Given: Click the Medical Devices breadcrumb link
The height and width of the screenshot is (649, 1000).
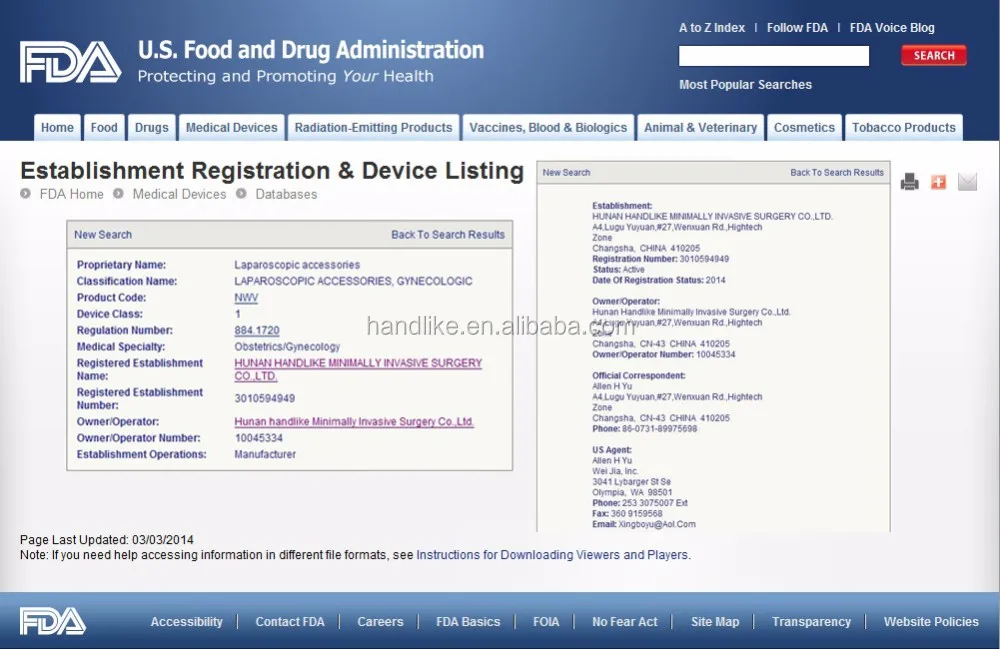Looking at the screenshot, I should click(x=179, y=194).
